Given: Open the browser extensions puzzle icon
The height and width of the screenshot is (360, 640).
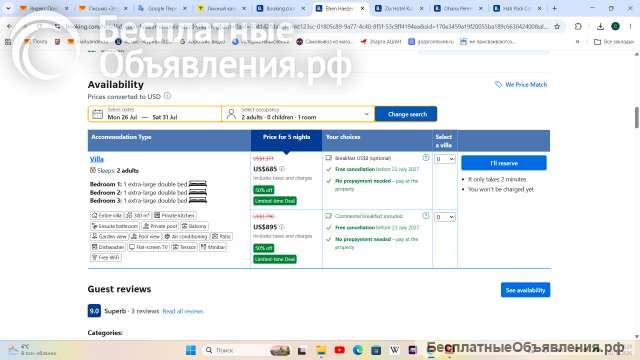Looking at the screenshot, I should [578, 27].
